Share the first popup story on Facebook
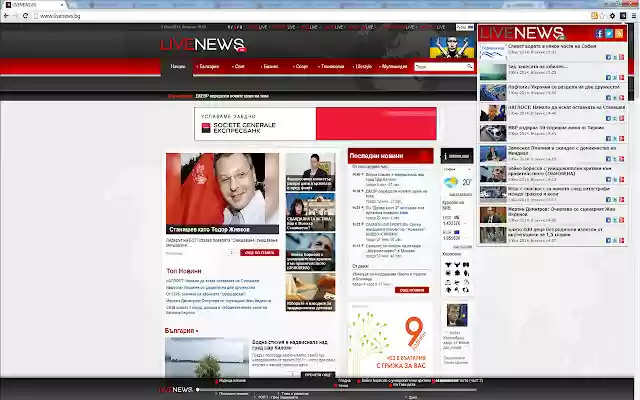Viewport: 640px width, 400px height. click(608, 57)
